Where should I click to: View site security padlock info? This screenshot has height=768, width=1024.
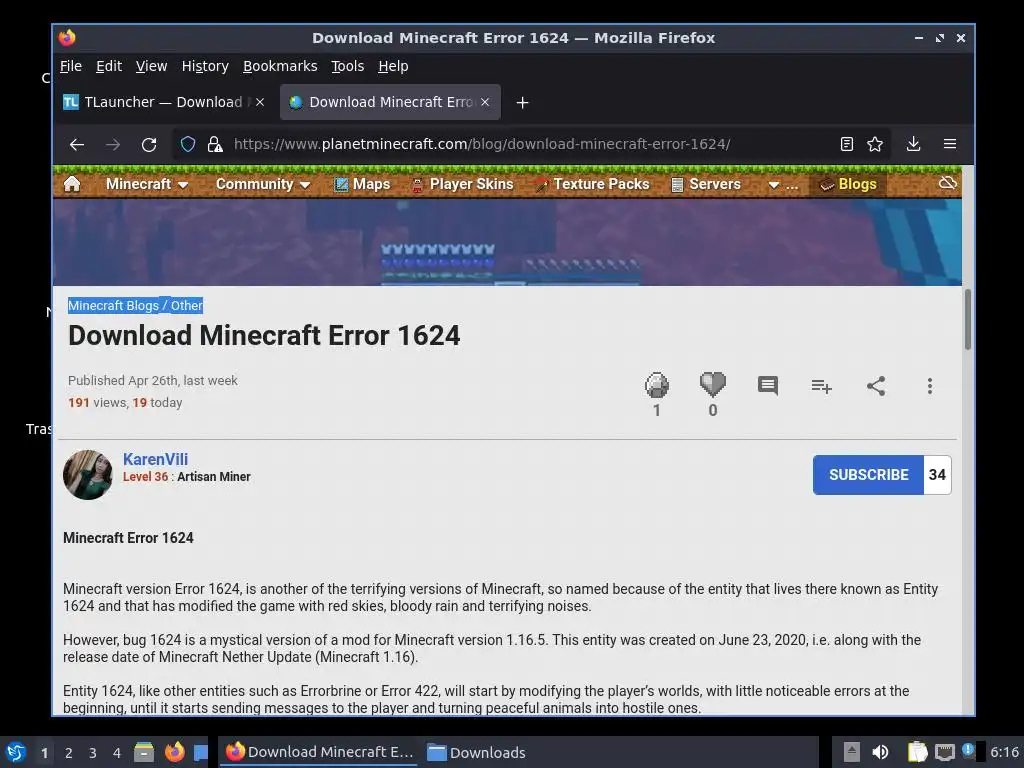(x=215, y=144)
